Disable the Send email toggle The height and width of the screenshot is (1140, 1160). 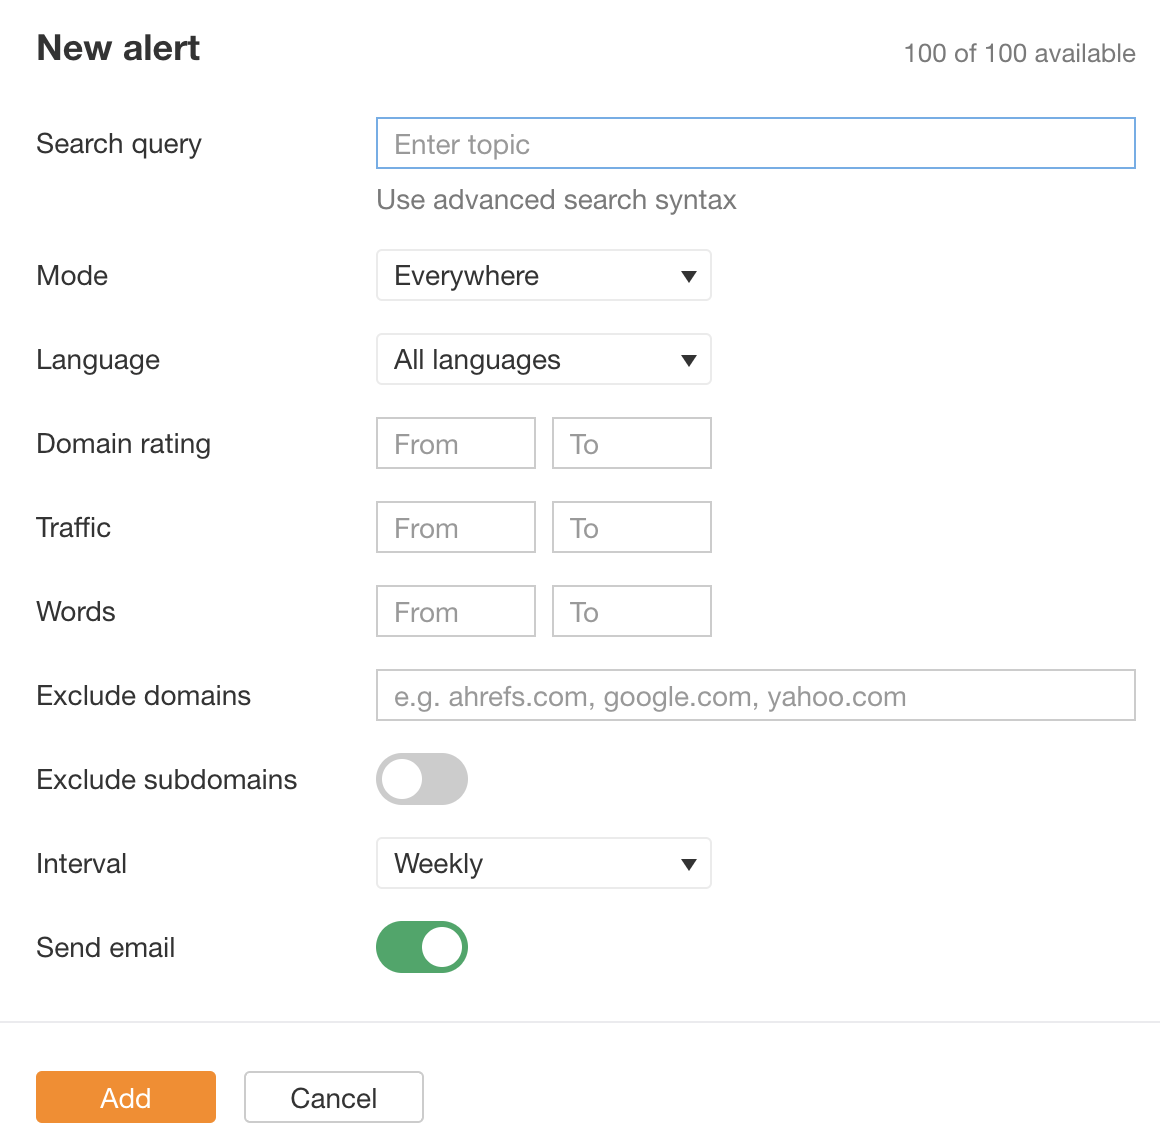(x=421, y=947)
